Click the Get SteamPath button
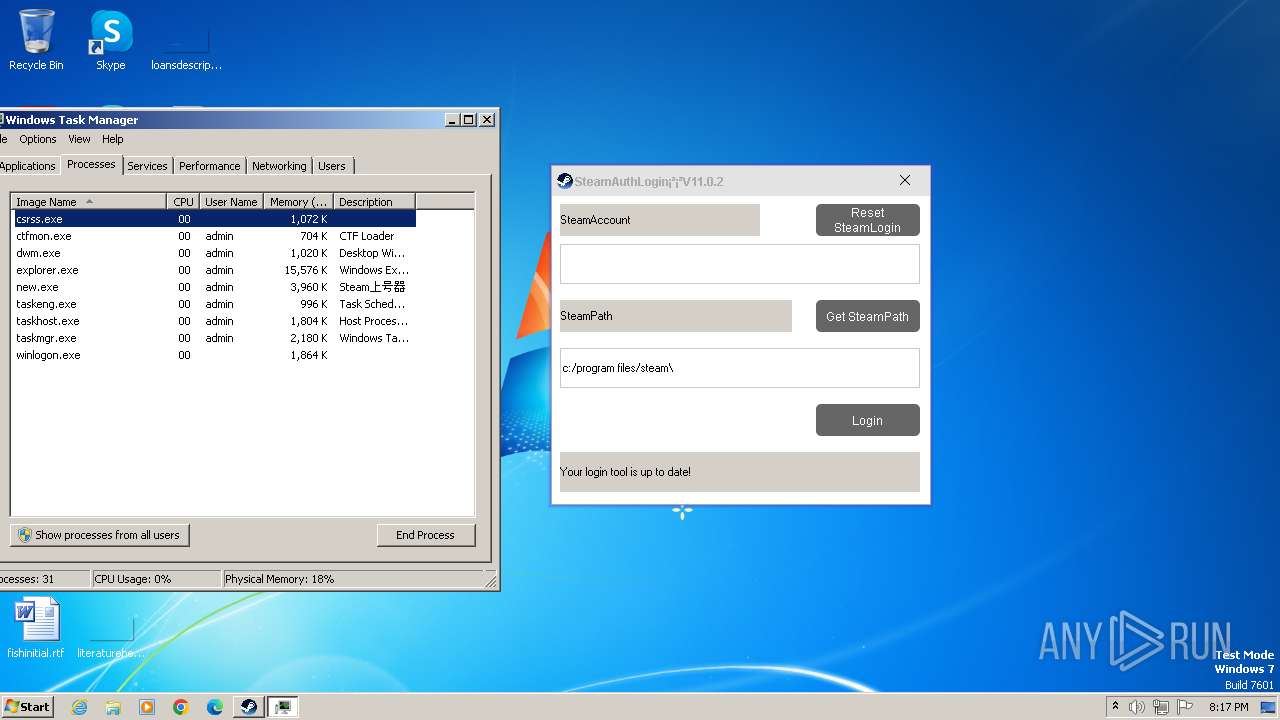Viewport: 1280px width, 720px height. pyautogui.click(x=868, y=316)
